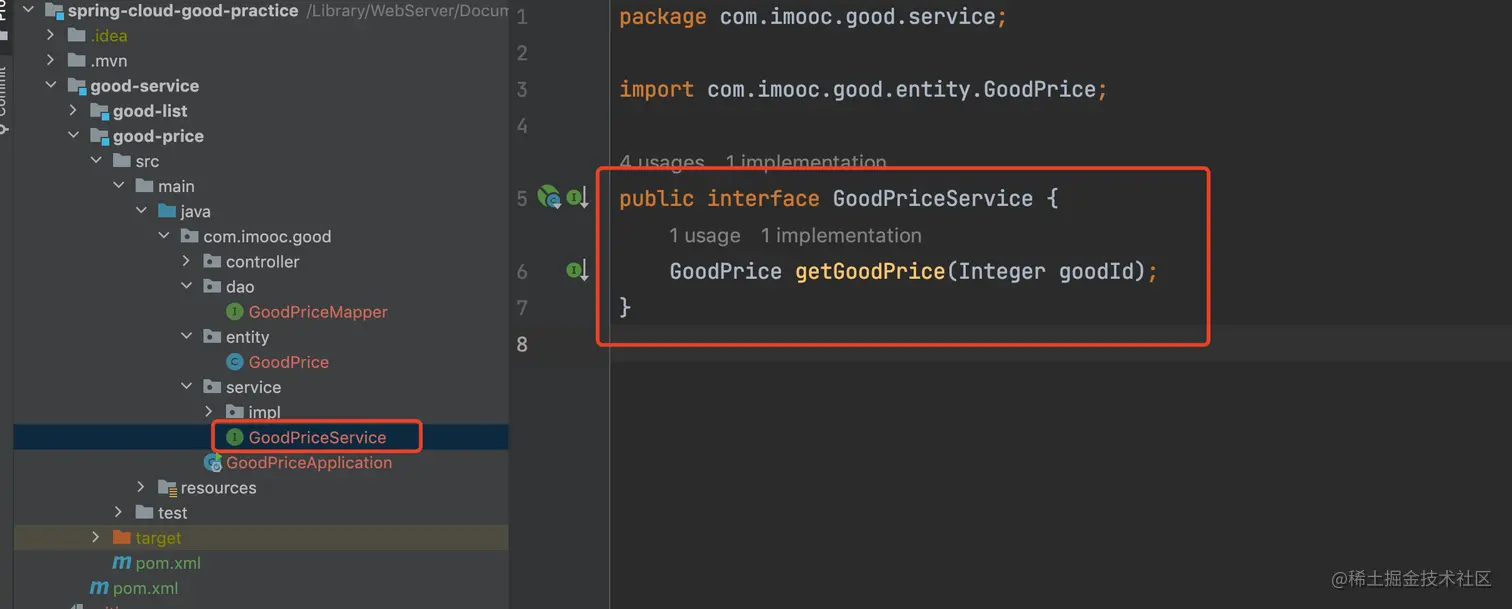Screen dimensions: 1512x609
Task: Click the Spring bean gutter icon on line 5
Action: [x=549, y=198]
